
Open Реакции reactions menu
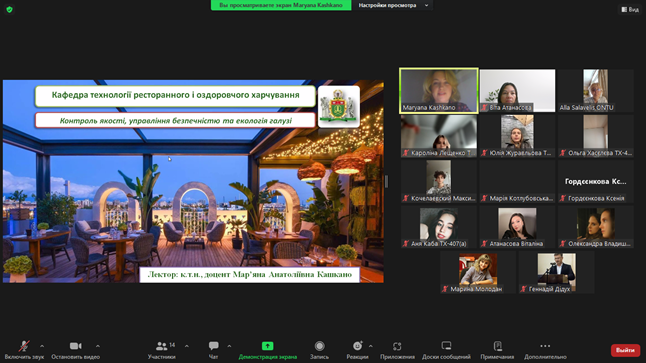click(x=357, y=350)
